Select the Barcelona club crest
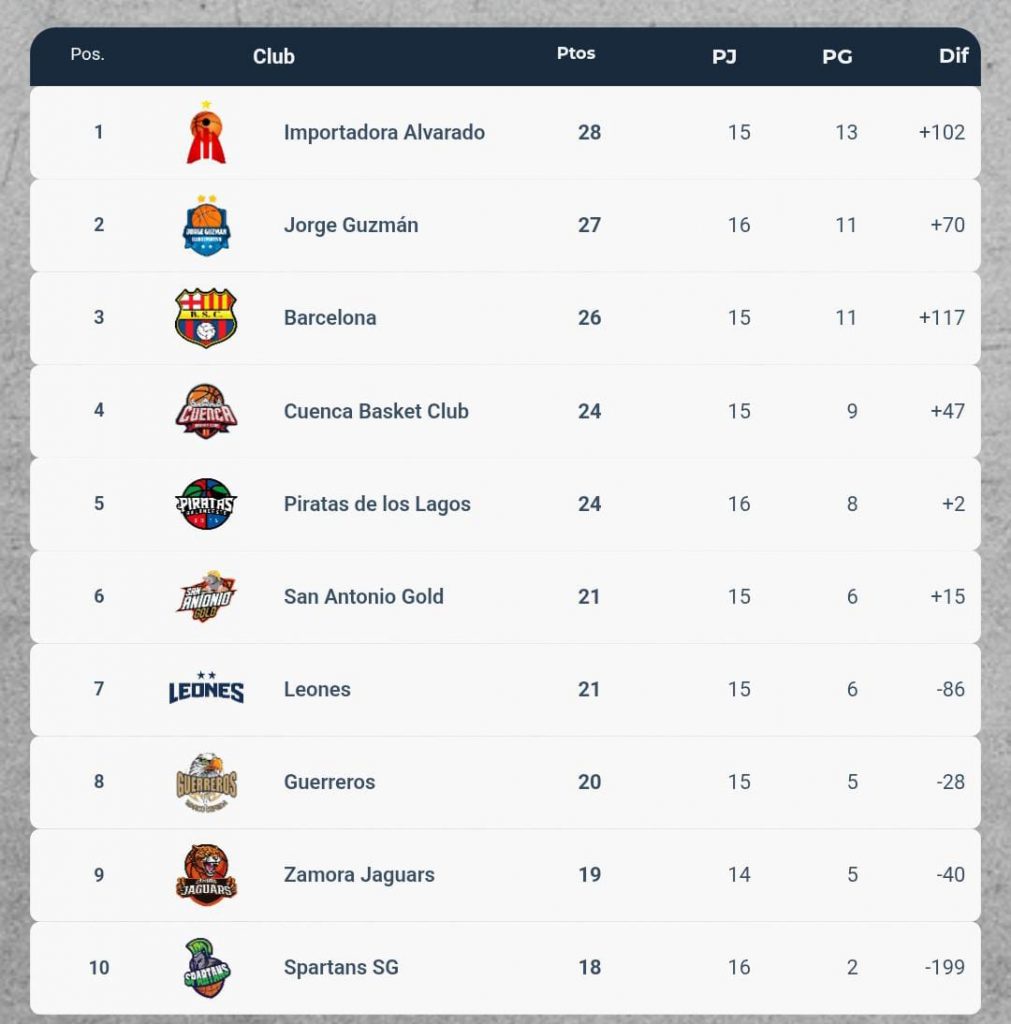The width and height of the screenshot is (1011, 1024). [206, 318]
